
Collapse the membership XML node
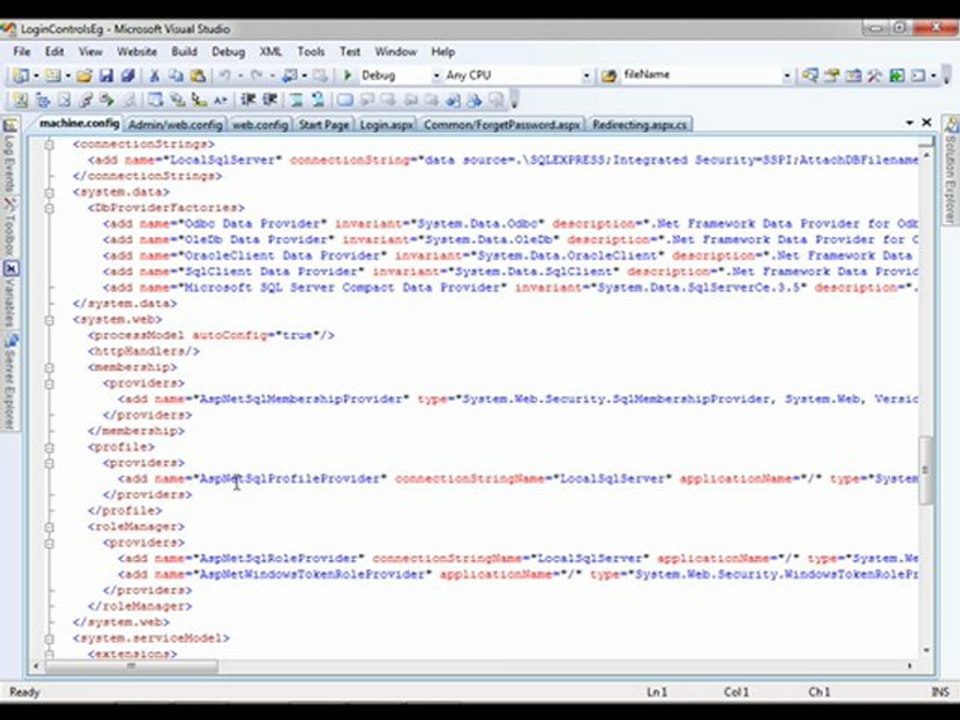click(49, 367)
